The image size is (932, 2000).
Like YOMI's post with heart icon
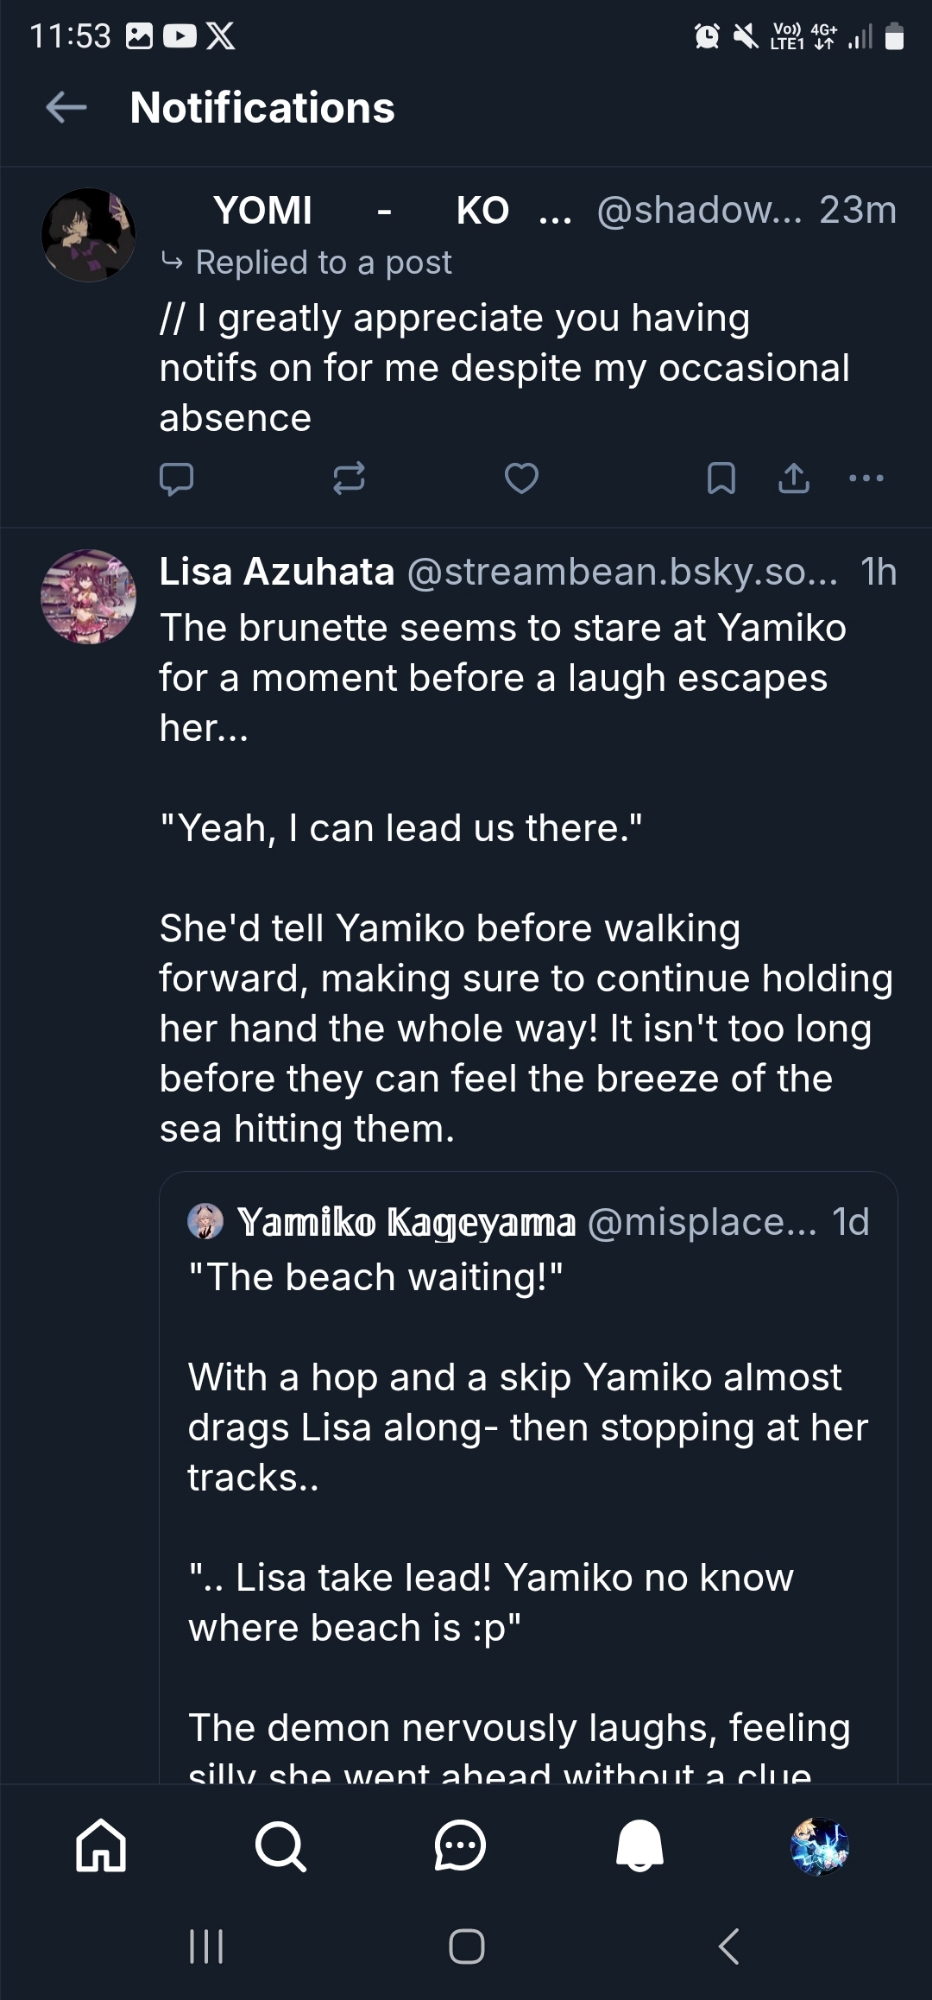(521, 479)
